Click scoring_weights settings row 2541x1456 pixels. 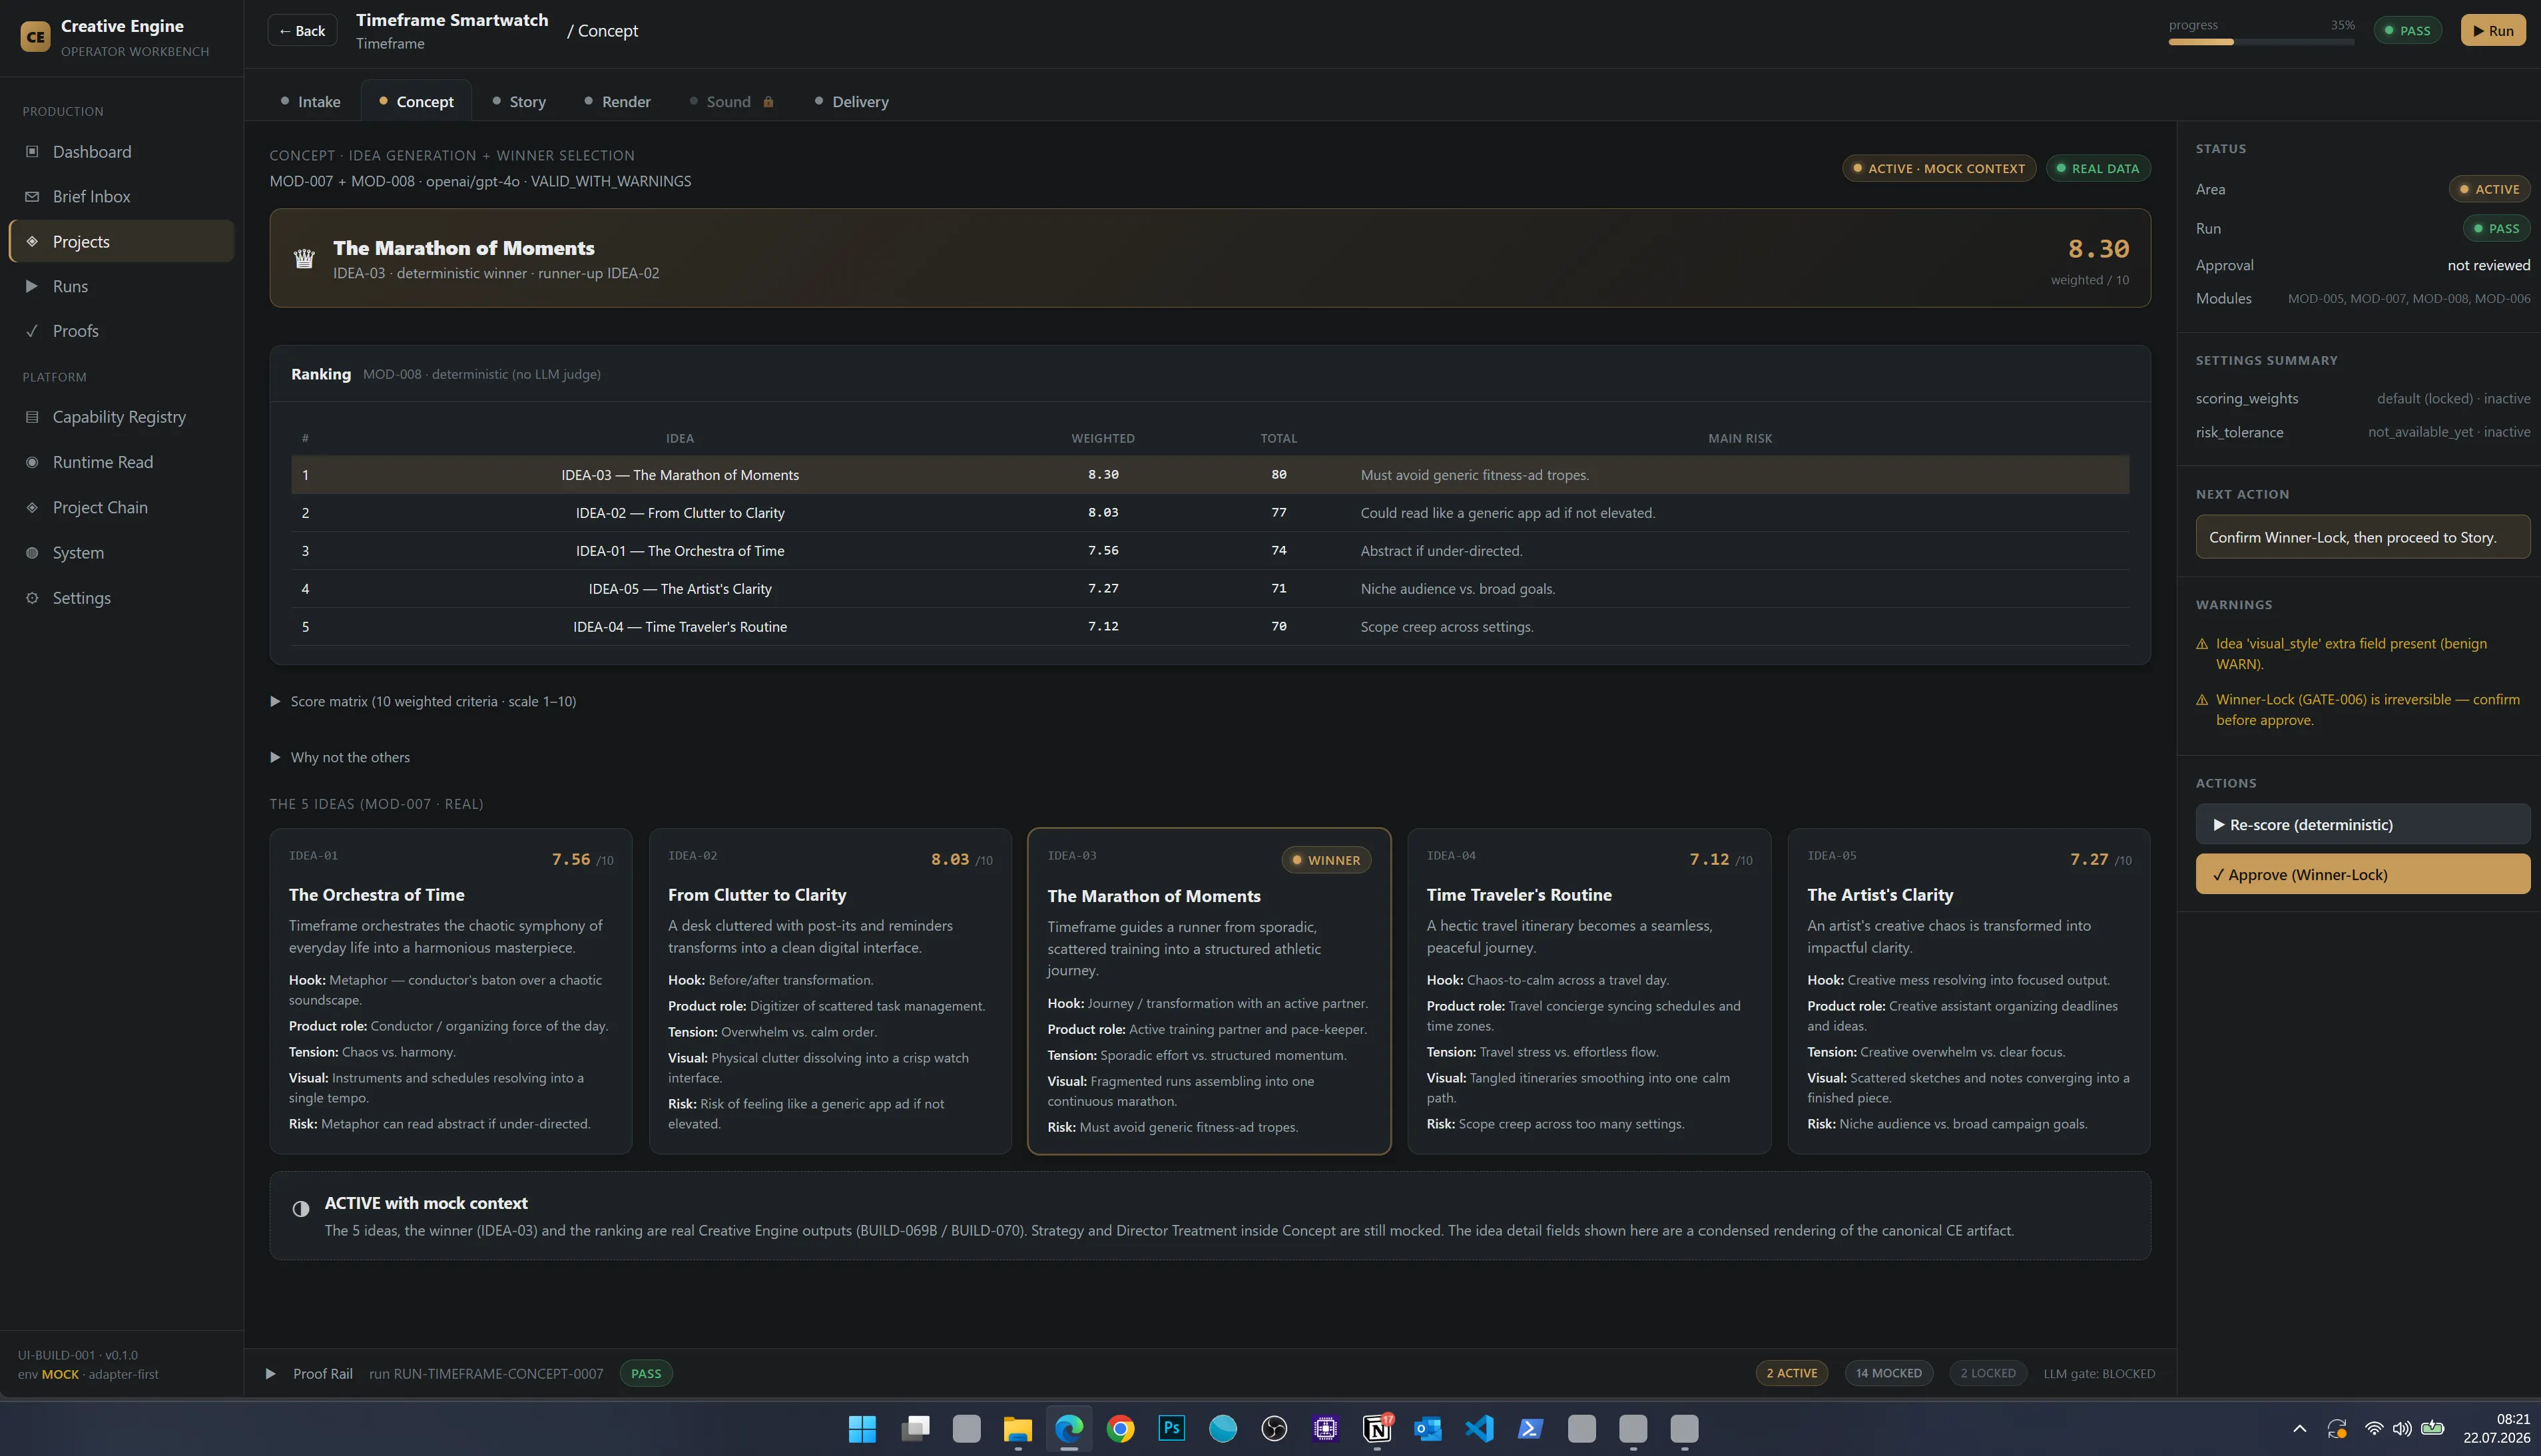point(2362,398)
